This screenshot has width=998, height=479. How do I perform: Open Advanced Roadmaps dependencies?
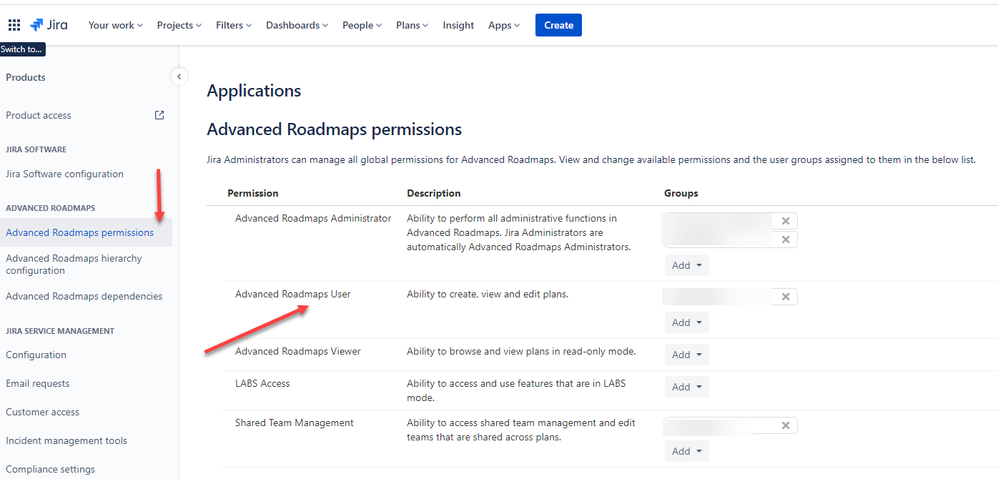84,296
